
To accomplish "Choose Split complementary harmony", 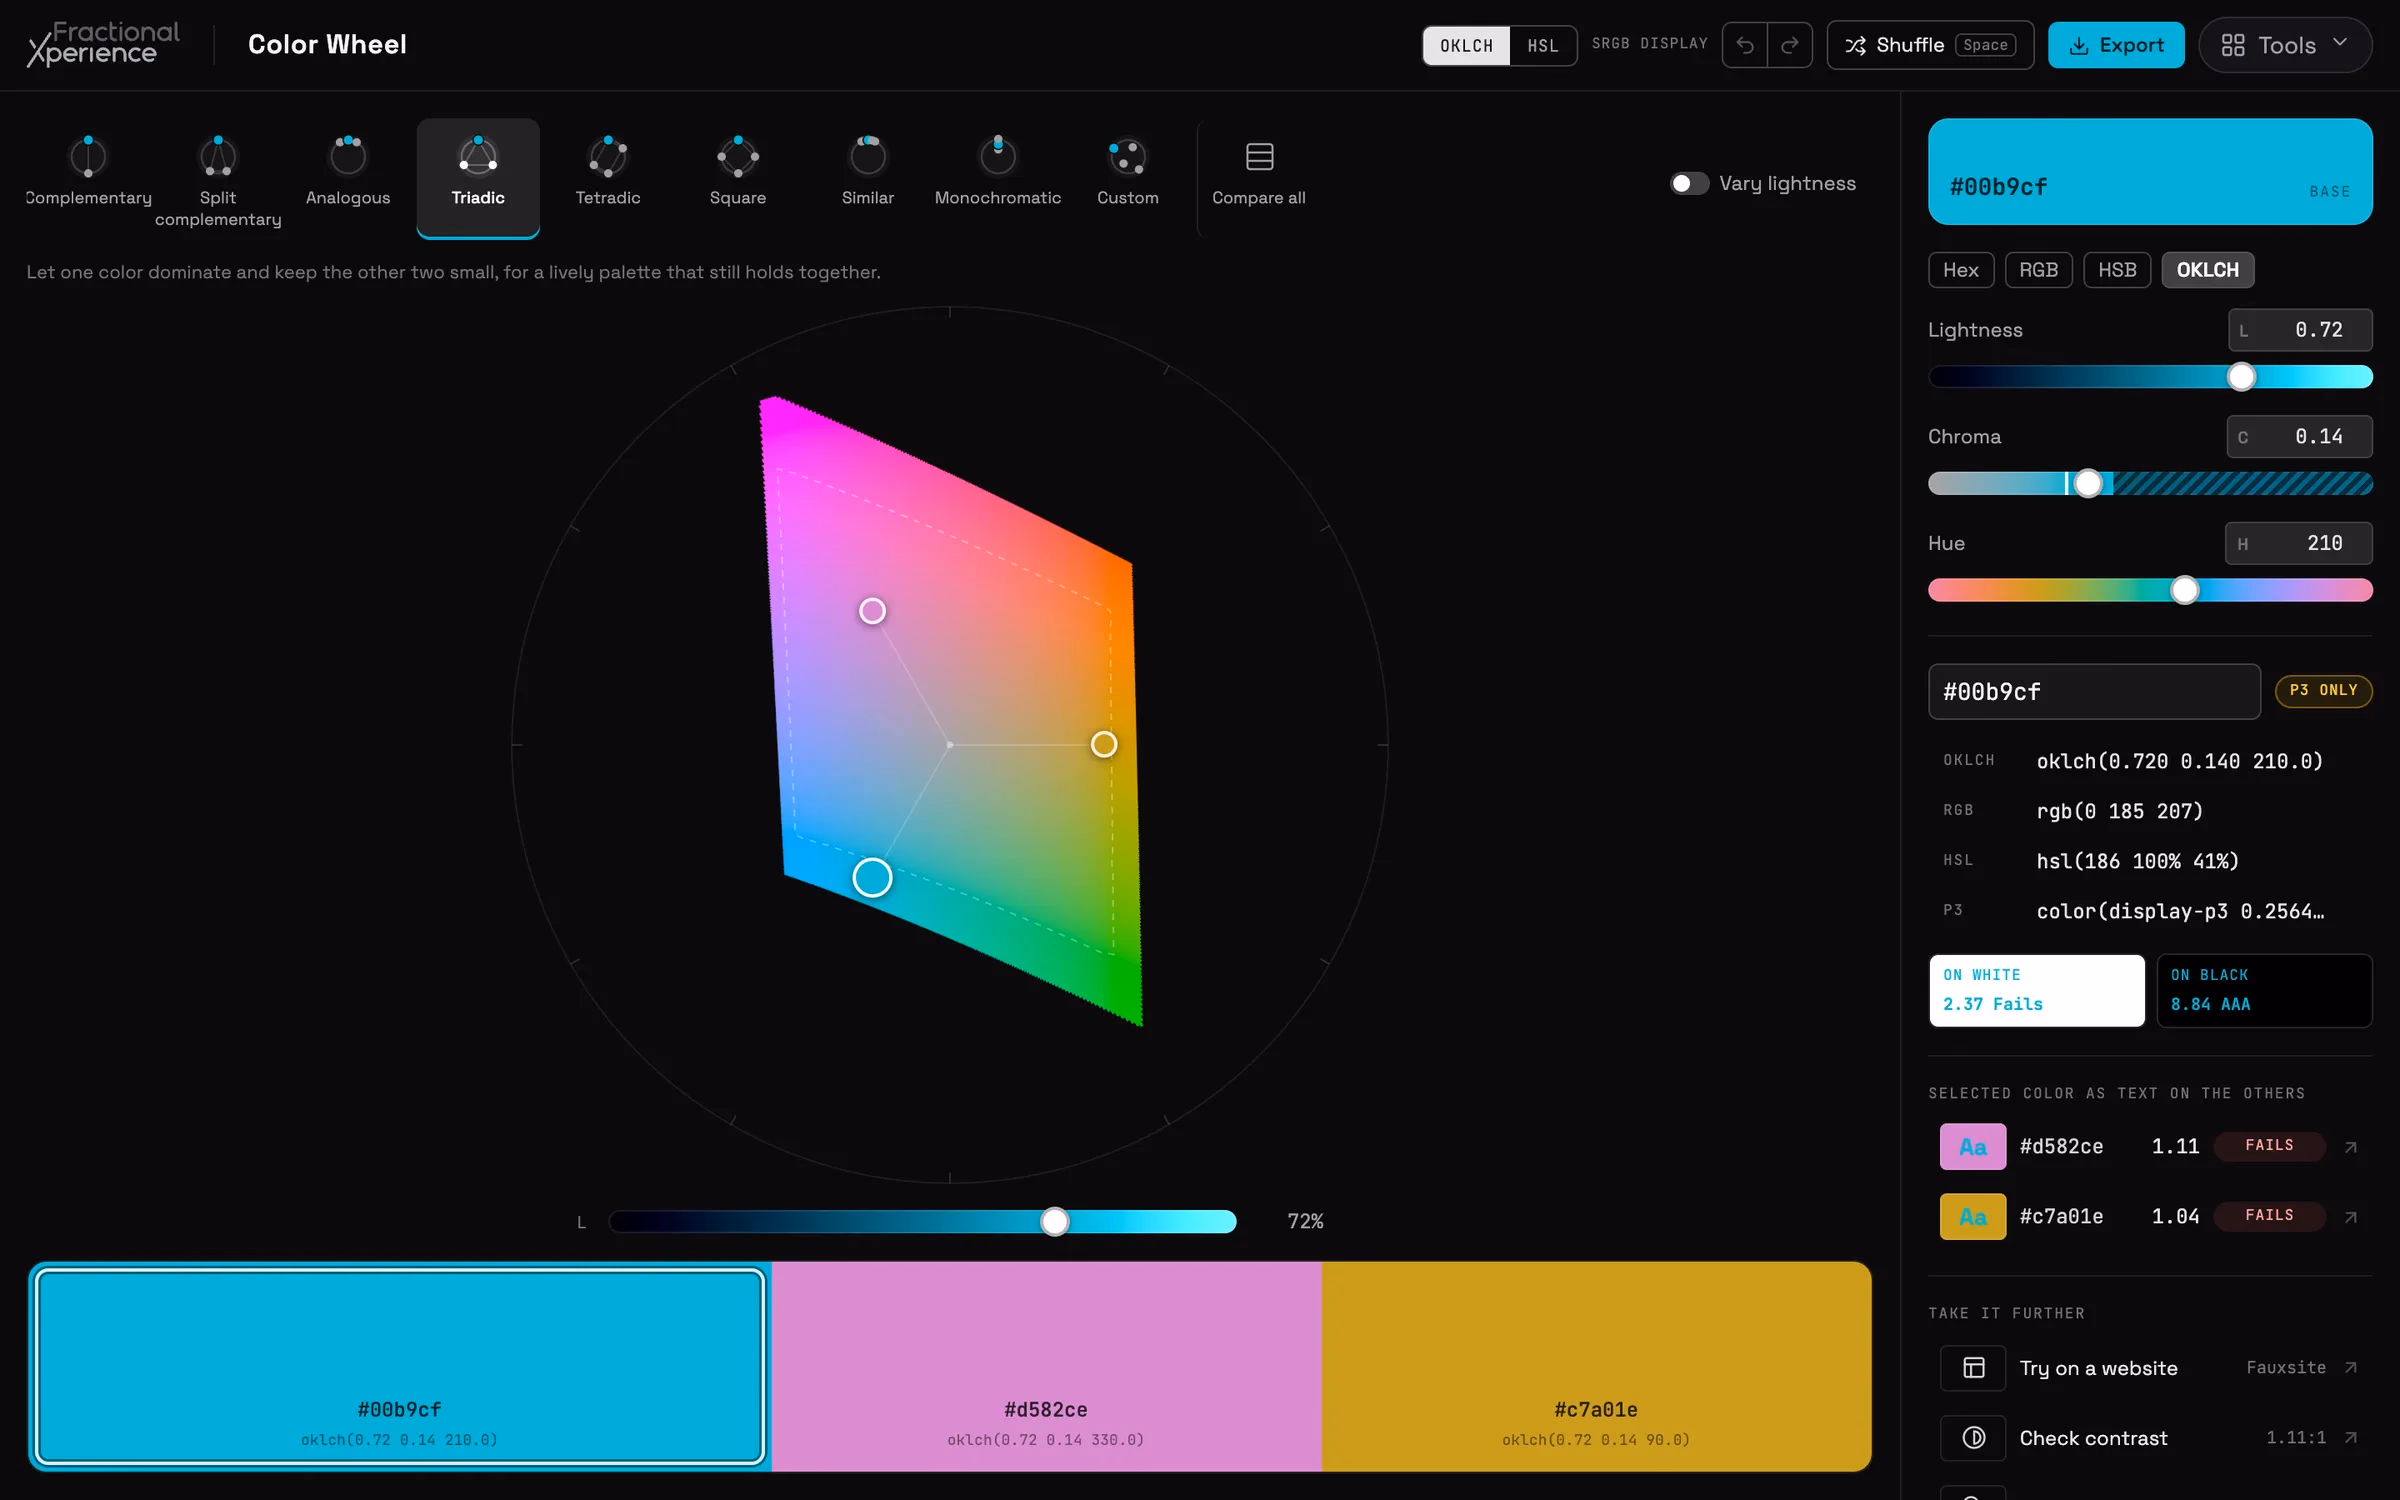I will point(218,180).
